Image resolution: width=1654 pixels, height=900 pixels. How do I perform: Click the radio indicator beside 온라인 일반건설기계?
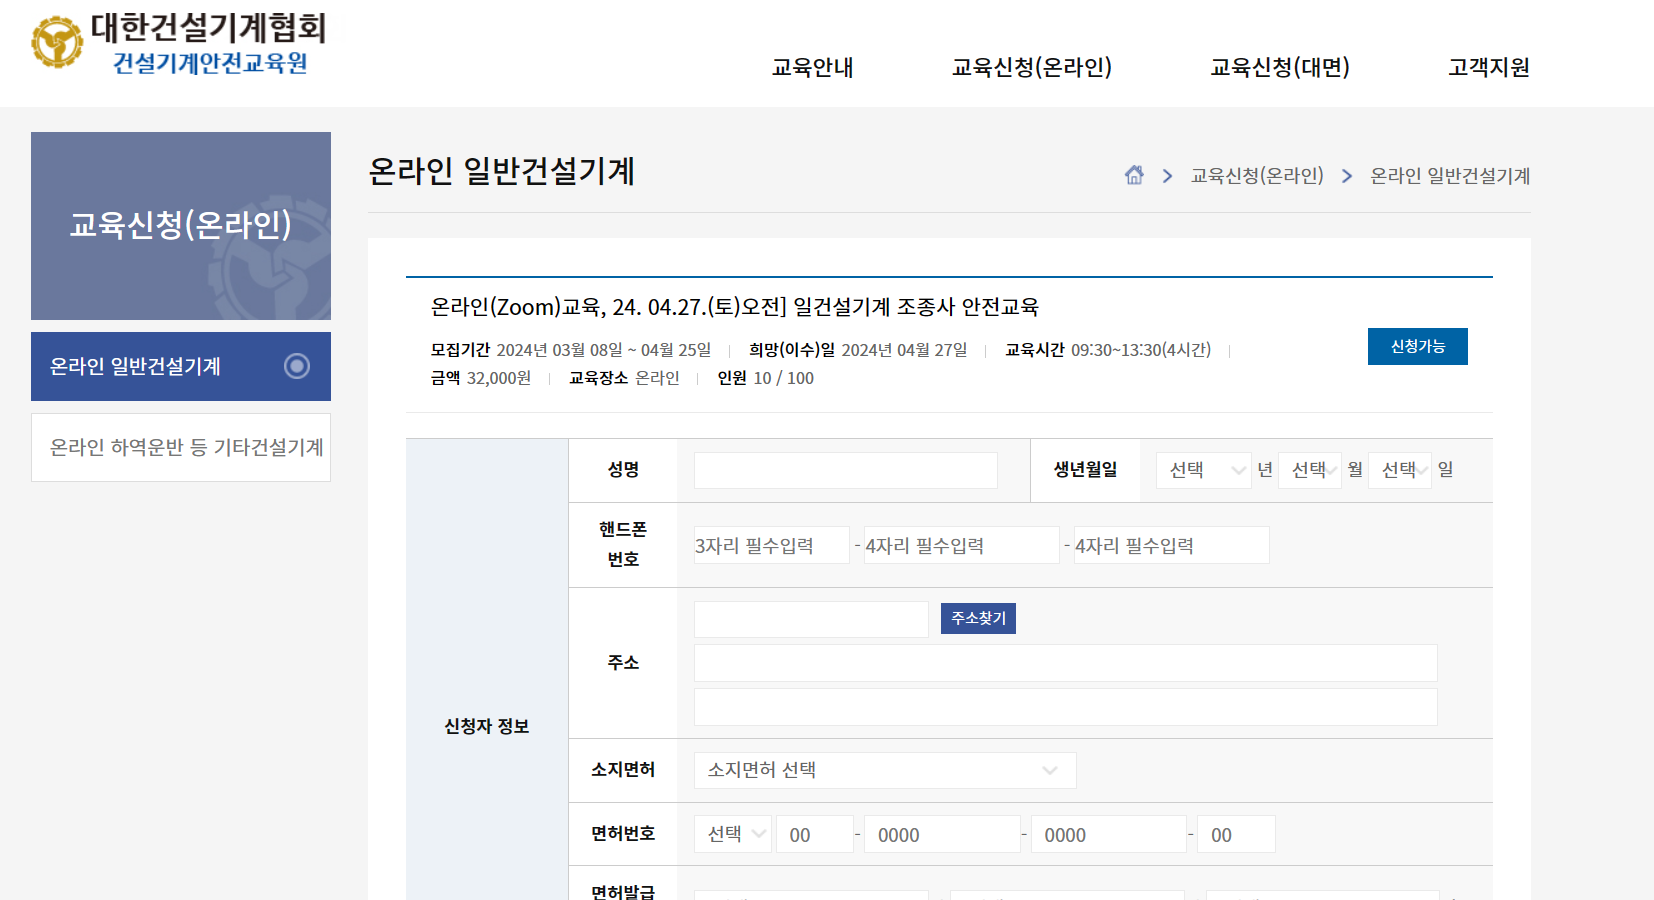(296, 367)
